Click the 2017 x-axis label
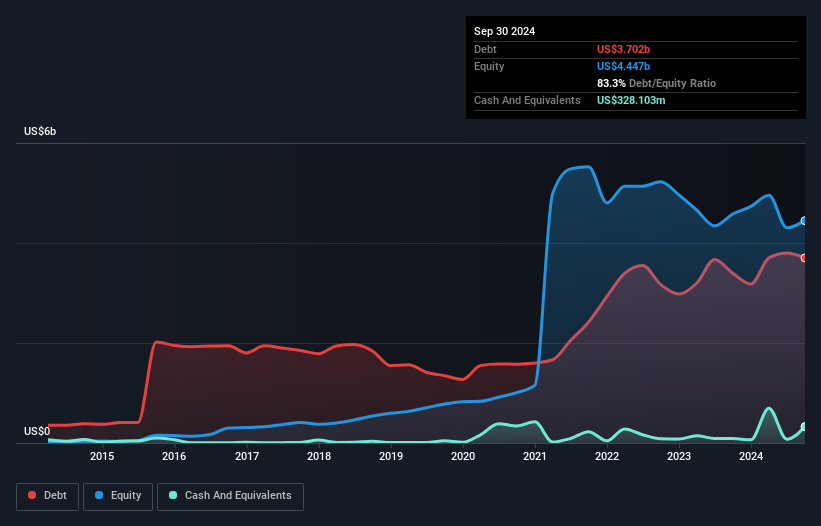The width and height of the screenshot is (821, 526). coord(247,456)
